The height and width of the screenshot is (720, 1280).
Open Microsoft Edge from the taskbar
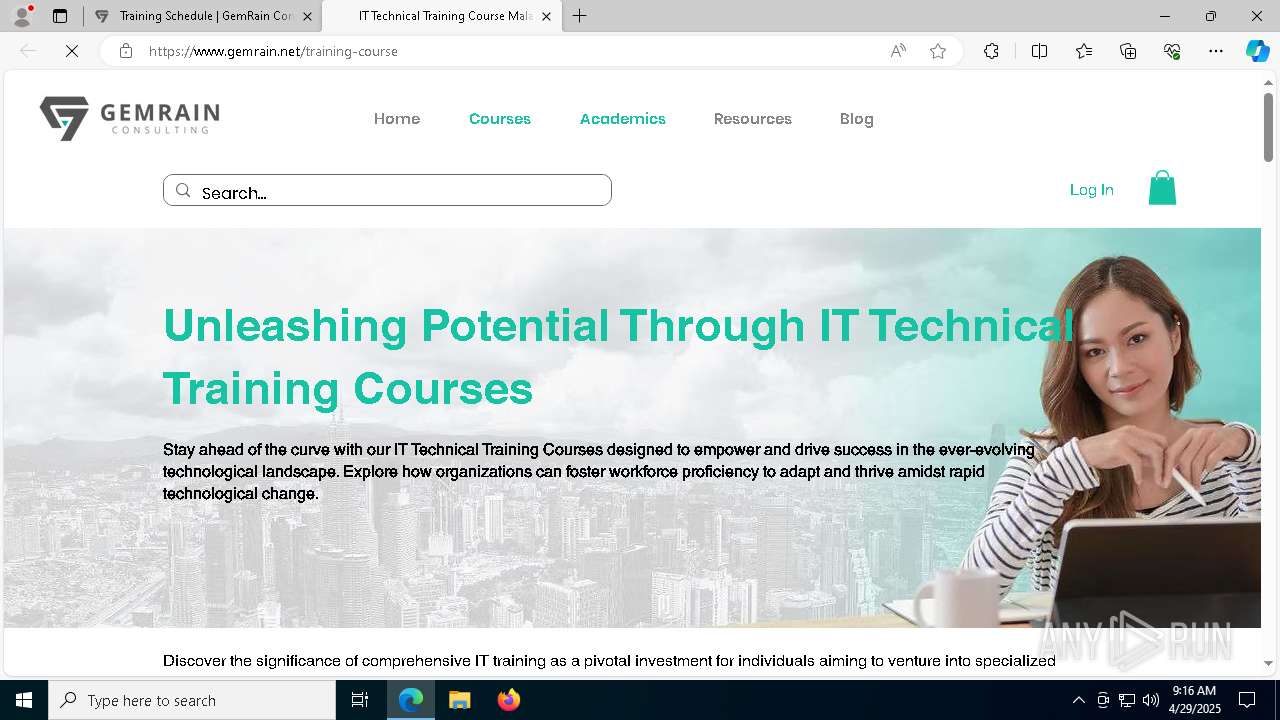point(411,700)
